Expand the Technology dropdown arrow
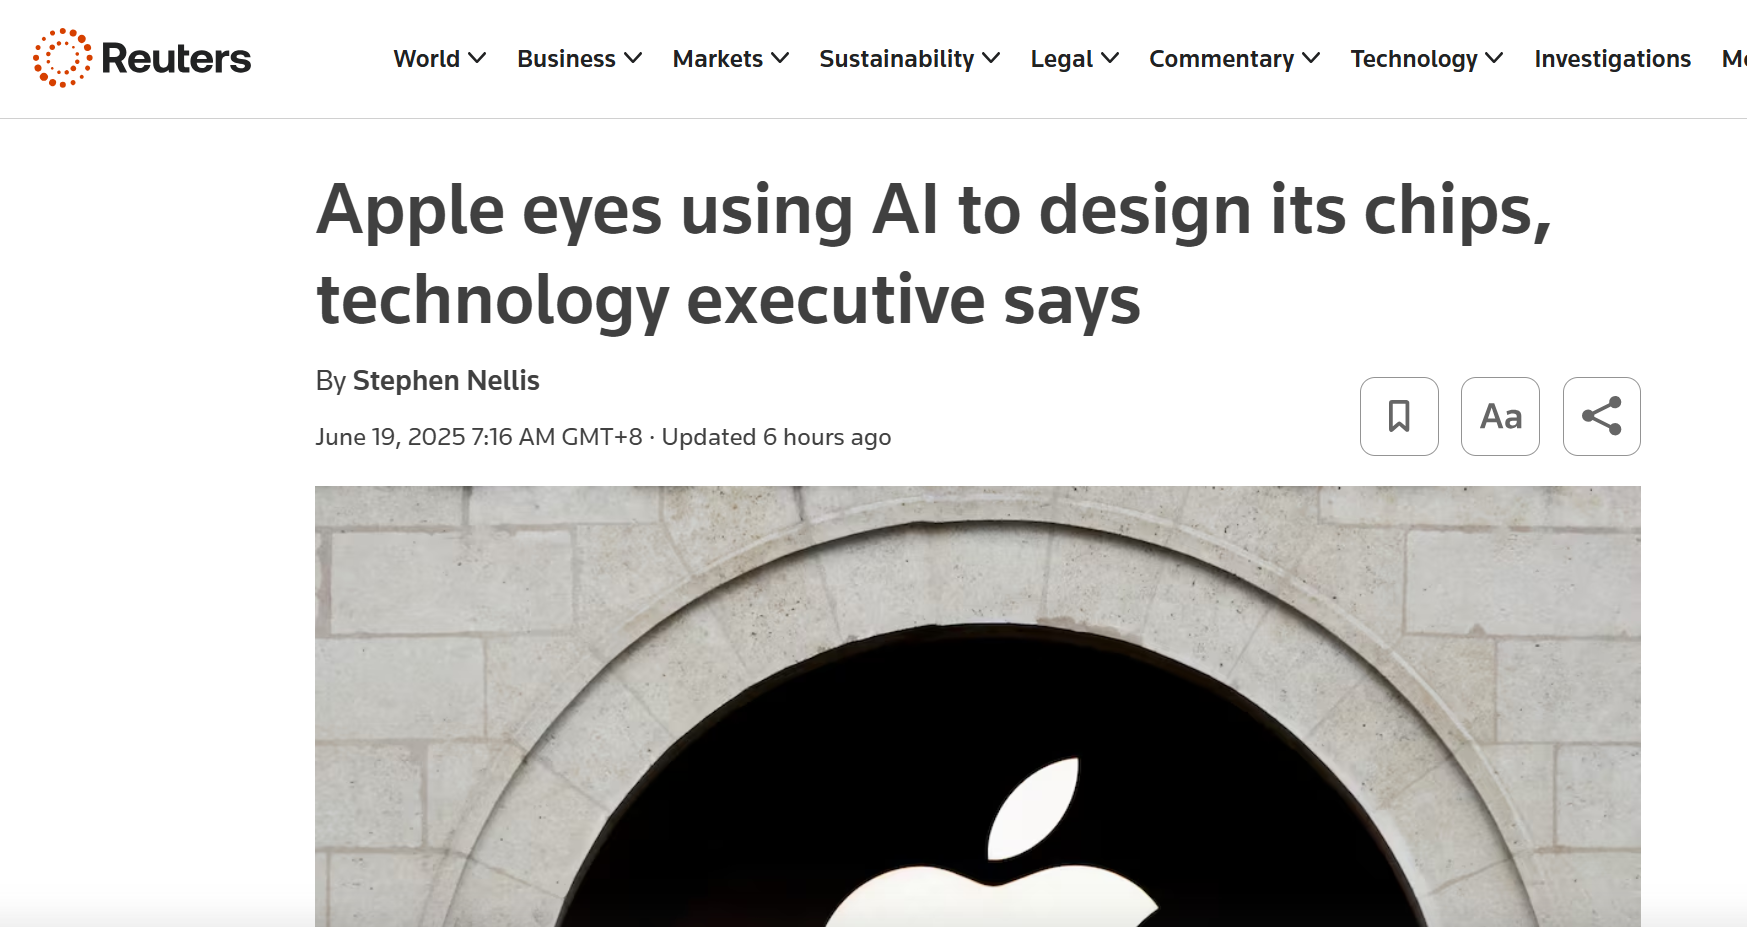 1494,58
